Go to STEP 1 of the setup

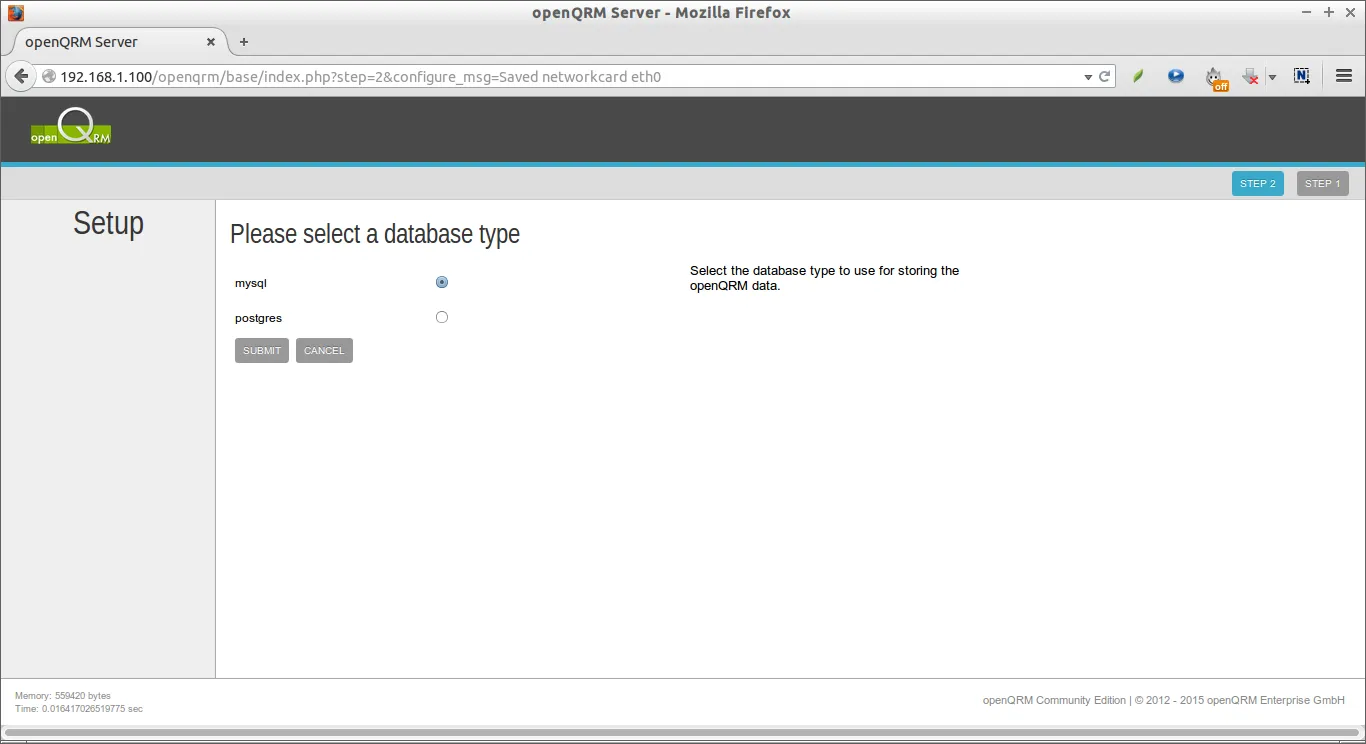coord(1322,183)
